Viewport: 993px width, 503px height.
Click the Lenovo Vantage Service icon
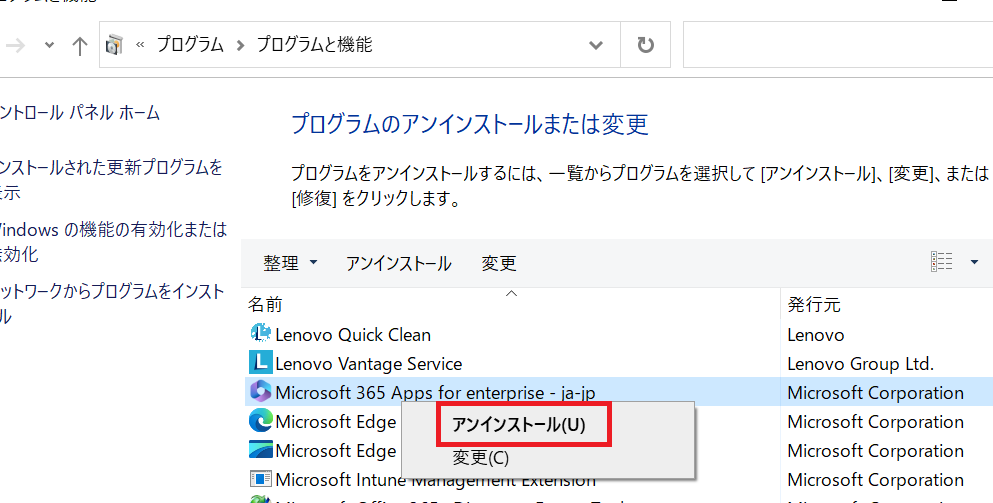pyautogui.click(x=261, y=363)
